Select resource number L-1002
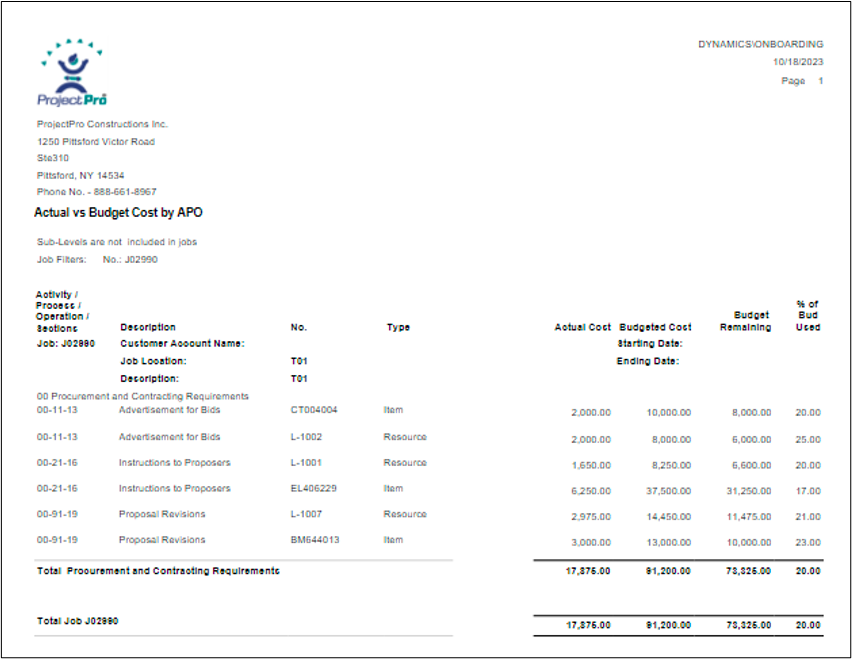Screen dimensions: 852x659 pyautogui.click(x=305, y=437)
